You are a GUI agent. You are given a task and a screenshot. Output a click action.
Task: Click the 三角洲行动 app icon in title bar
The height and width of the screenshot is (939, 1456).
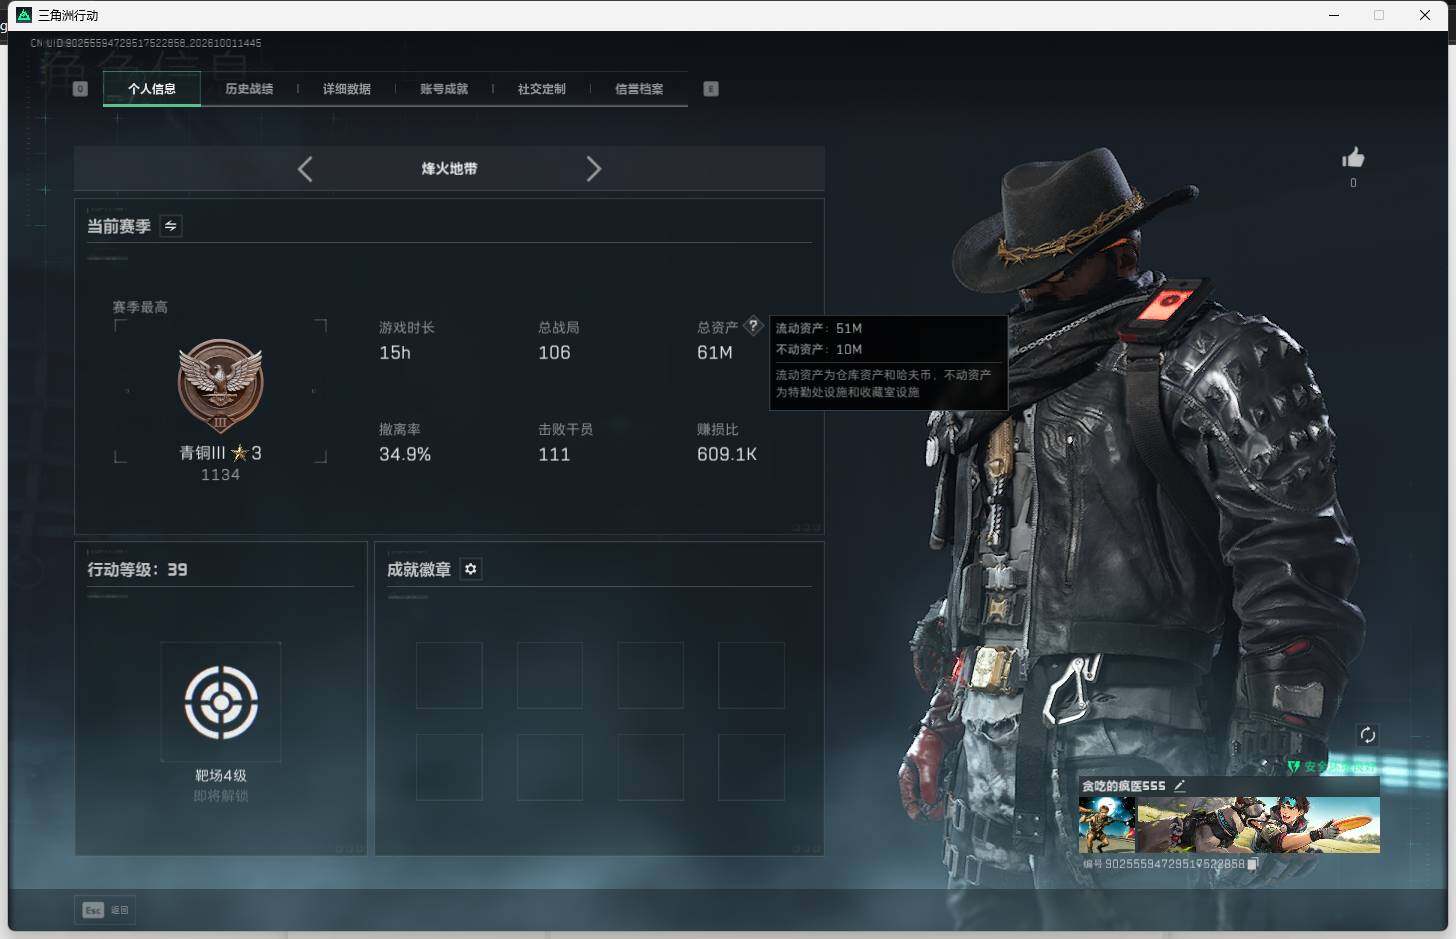point(24,15)
